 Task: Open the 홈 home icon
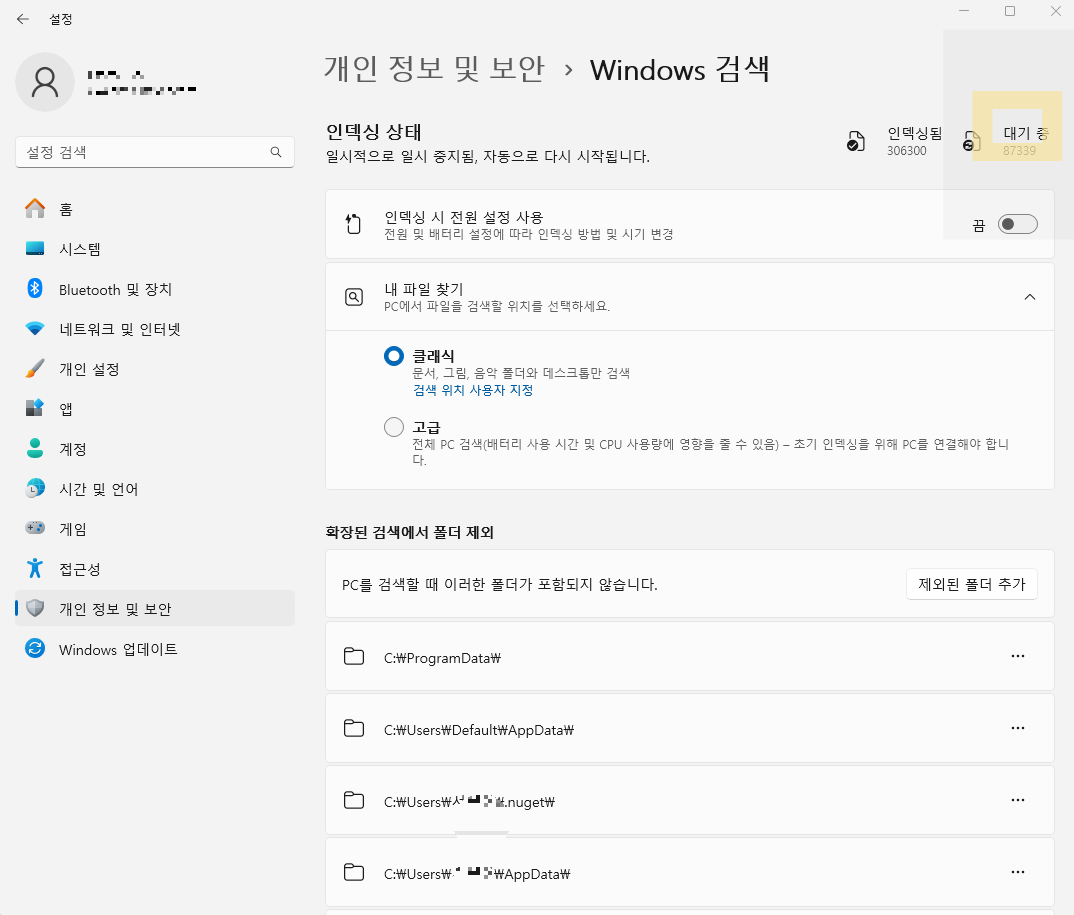[35, 209]
